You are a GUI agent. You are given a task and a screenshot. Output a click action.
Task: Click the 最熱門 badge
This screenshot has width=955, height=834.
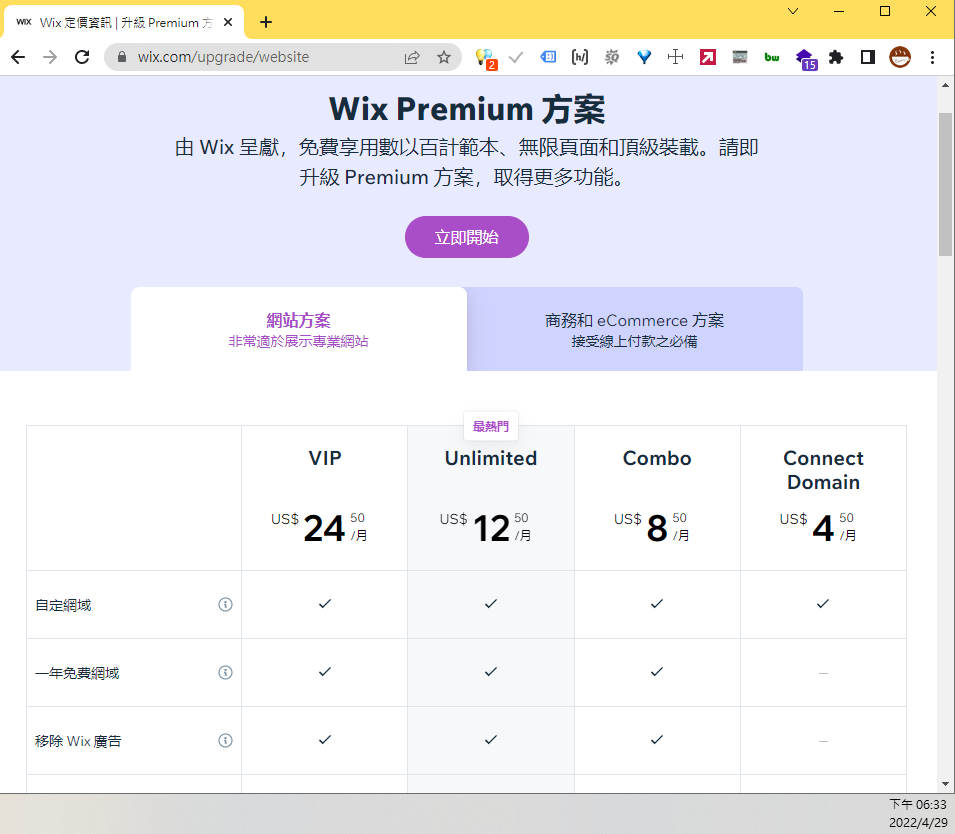491,426
